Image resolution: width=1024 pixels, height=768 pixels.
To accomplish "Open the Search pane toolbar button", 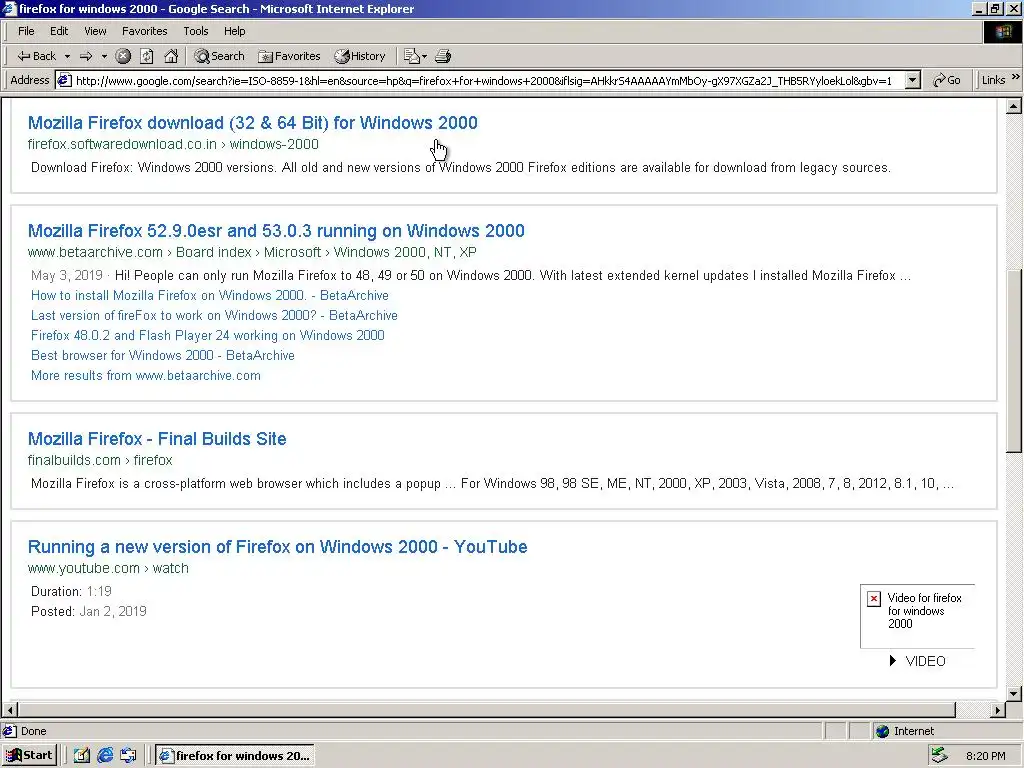I will click(x=219, y=56).
